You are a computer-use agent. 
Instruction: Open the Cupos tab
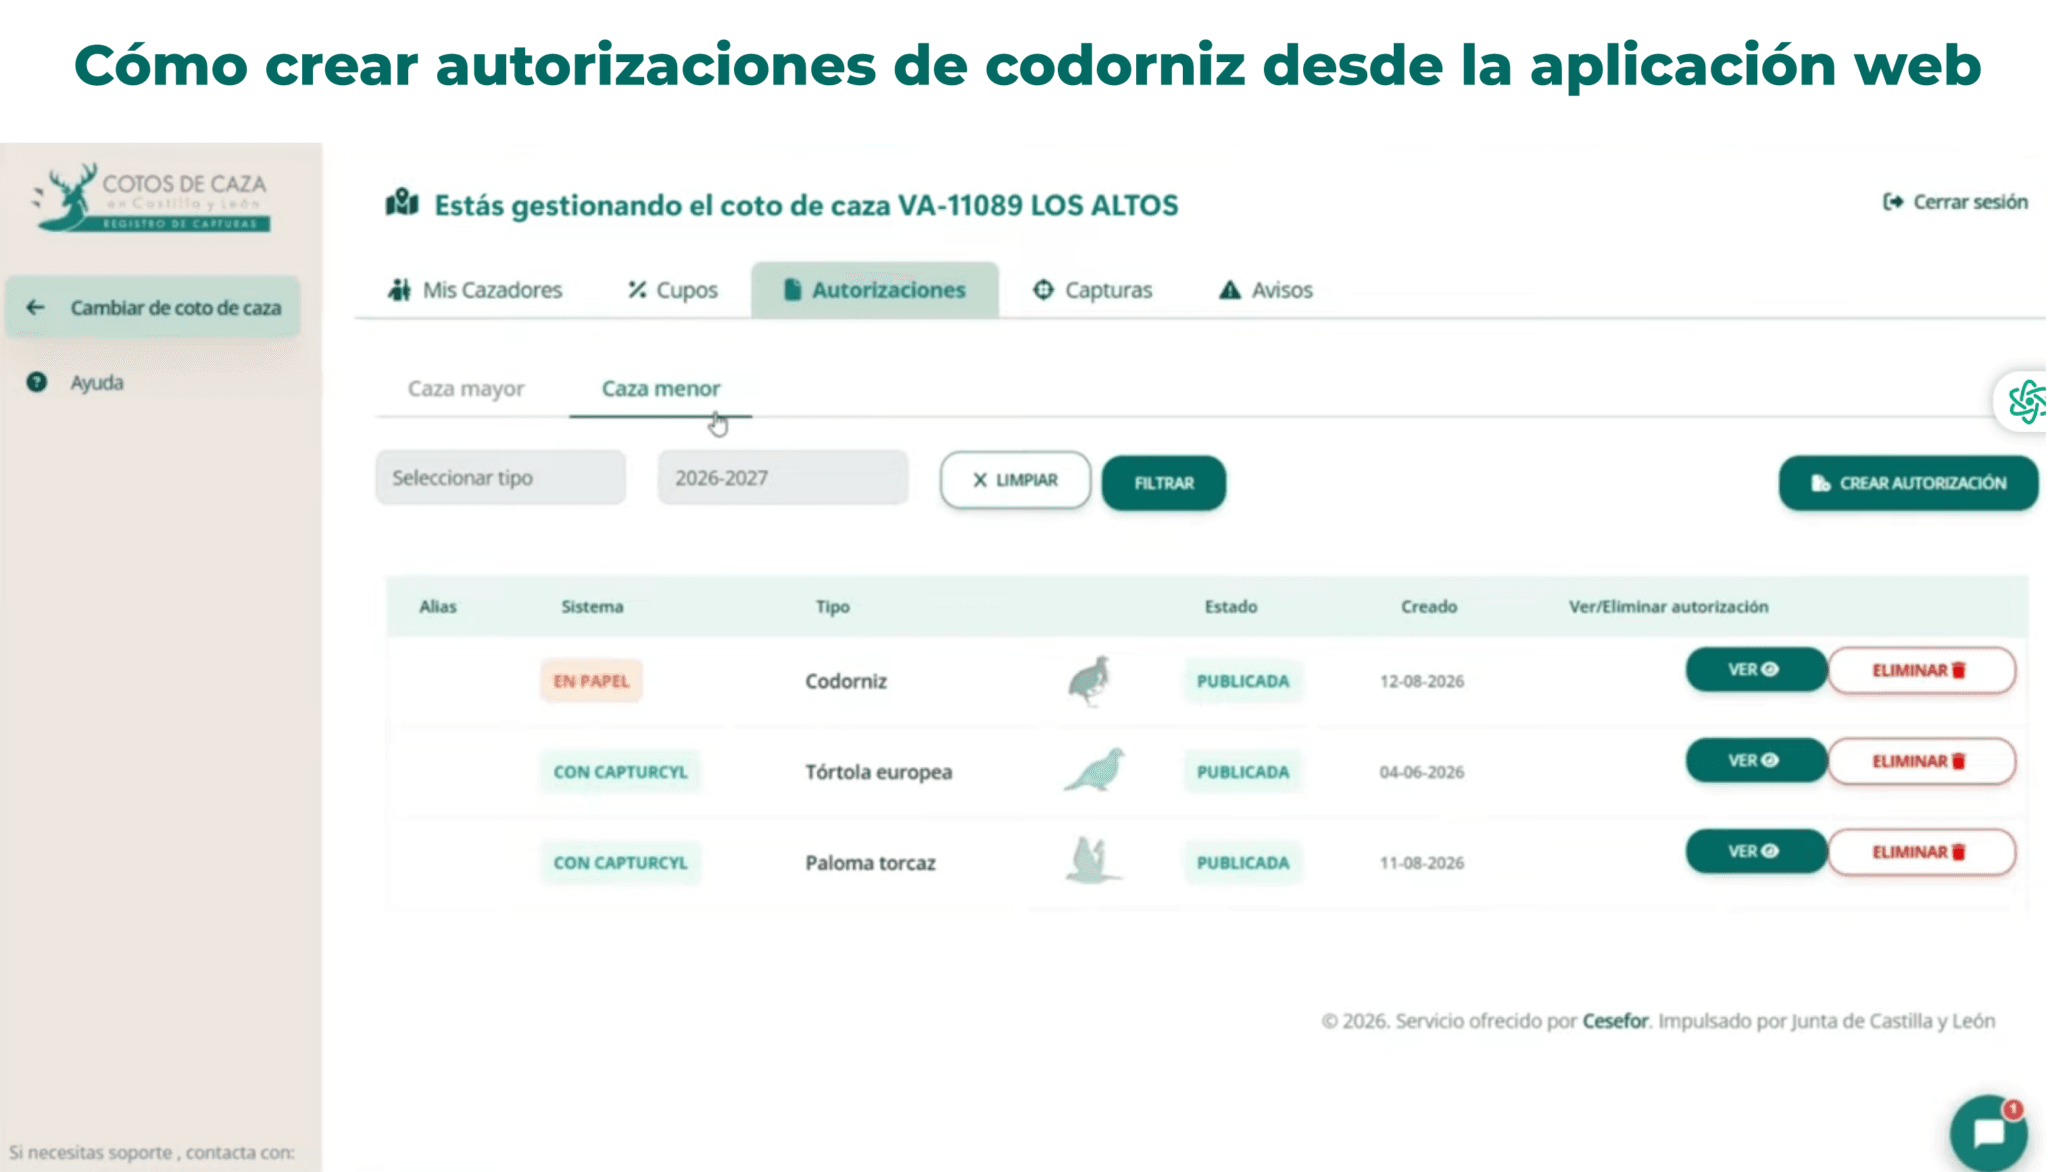(x=672, y=290)
